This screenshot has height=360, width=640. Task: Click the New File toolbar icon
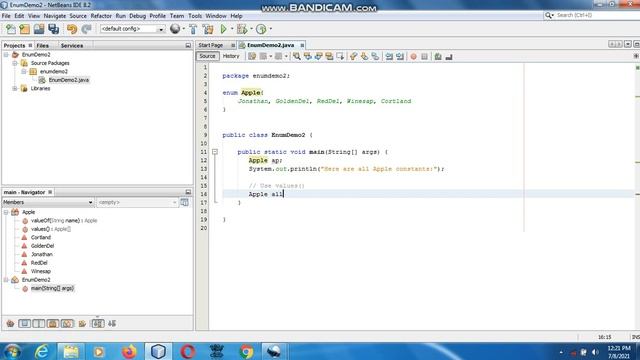click(11, 29)
